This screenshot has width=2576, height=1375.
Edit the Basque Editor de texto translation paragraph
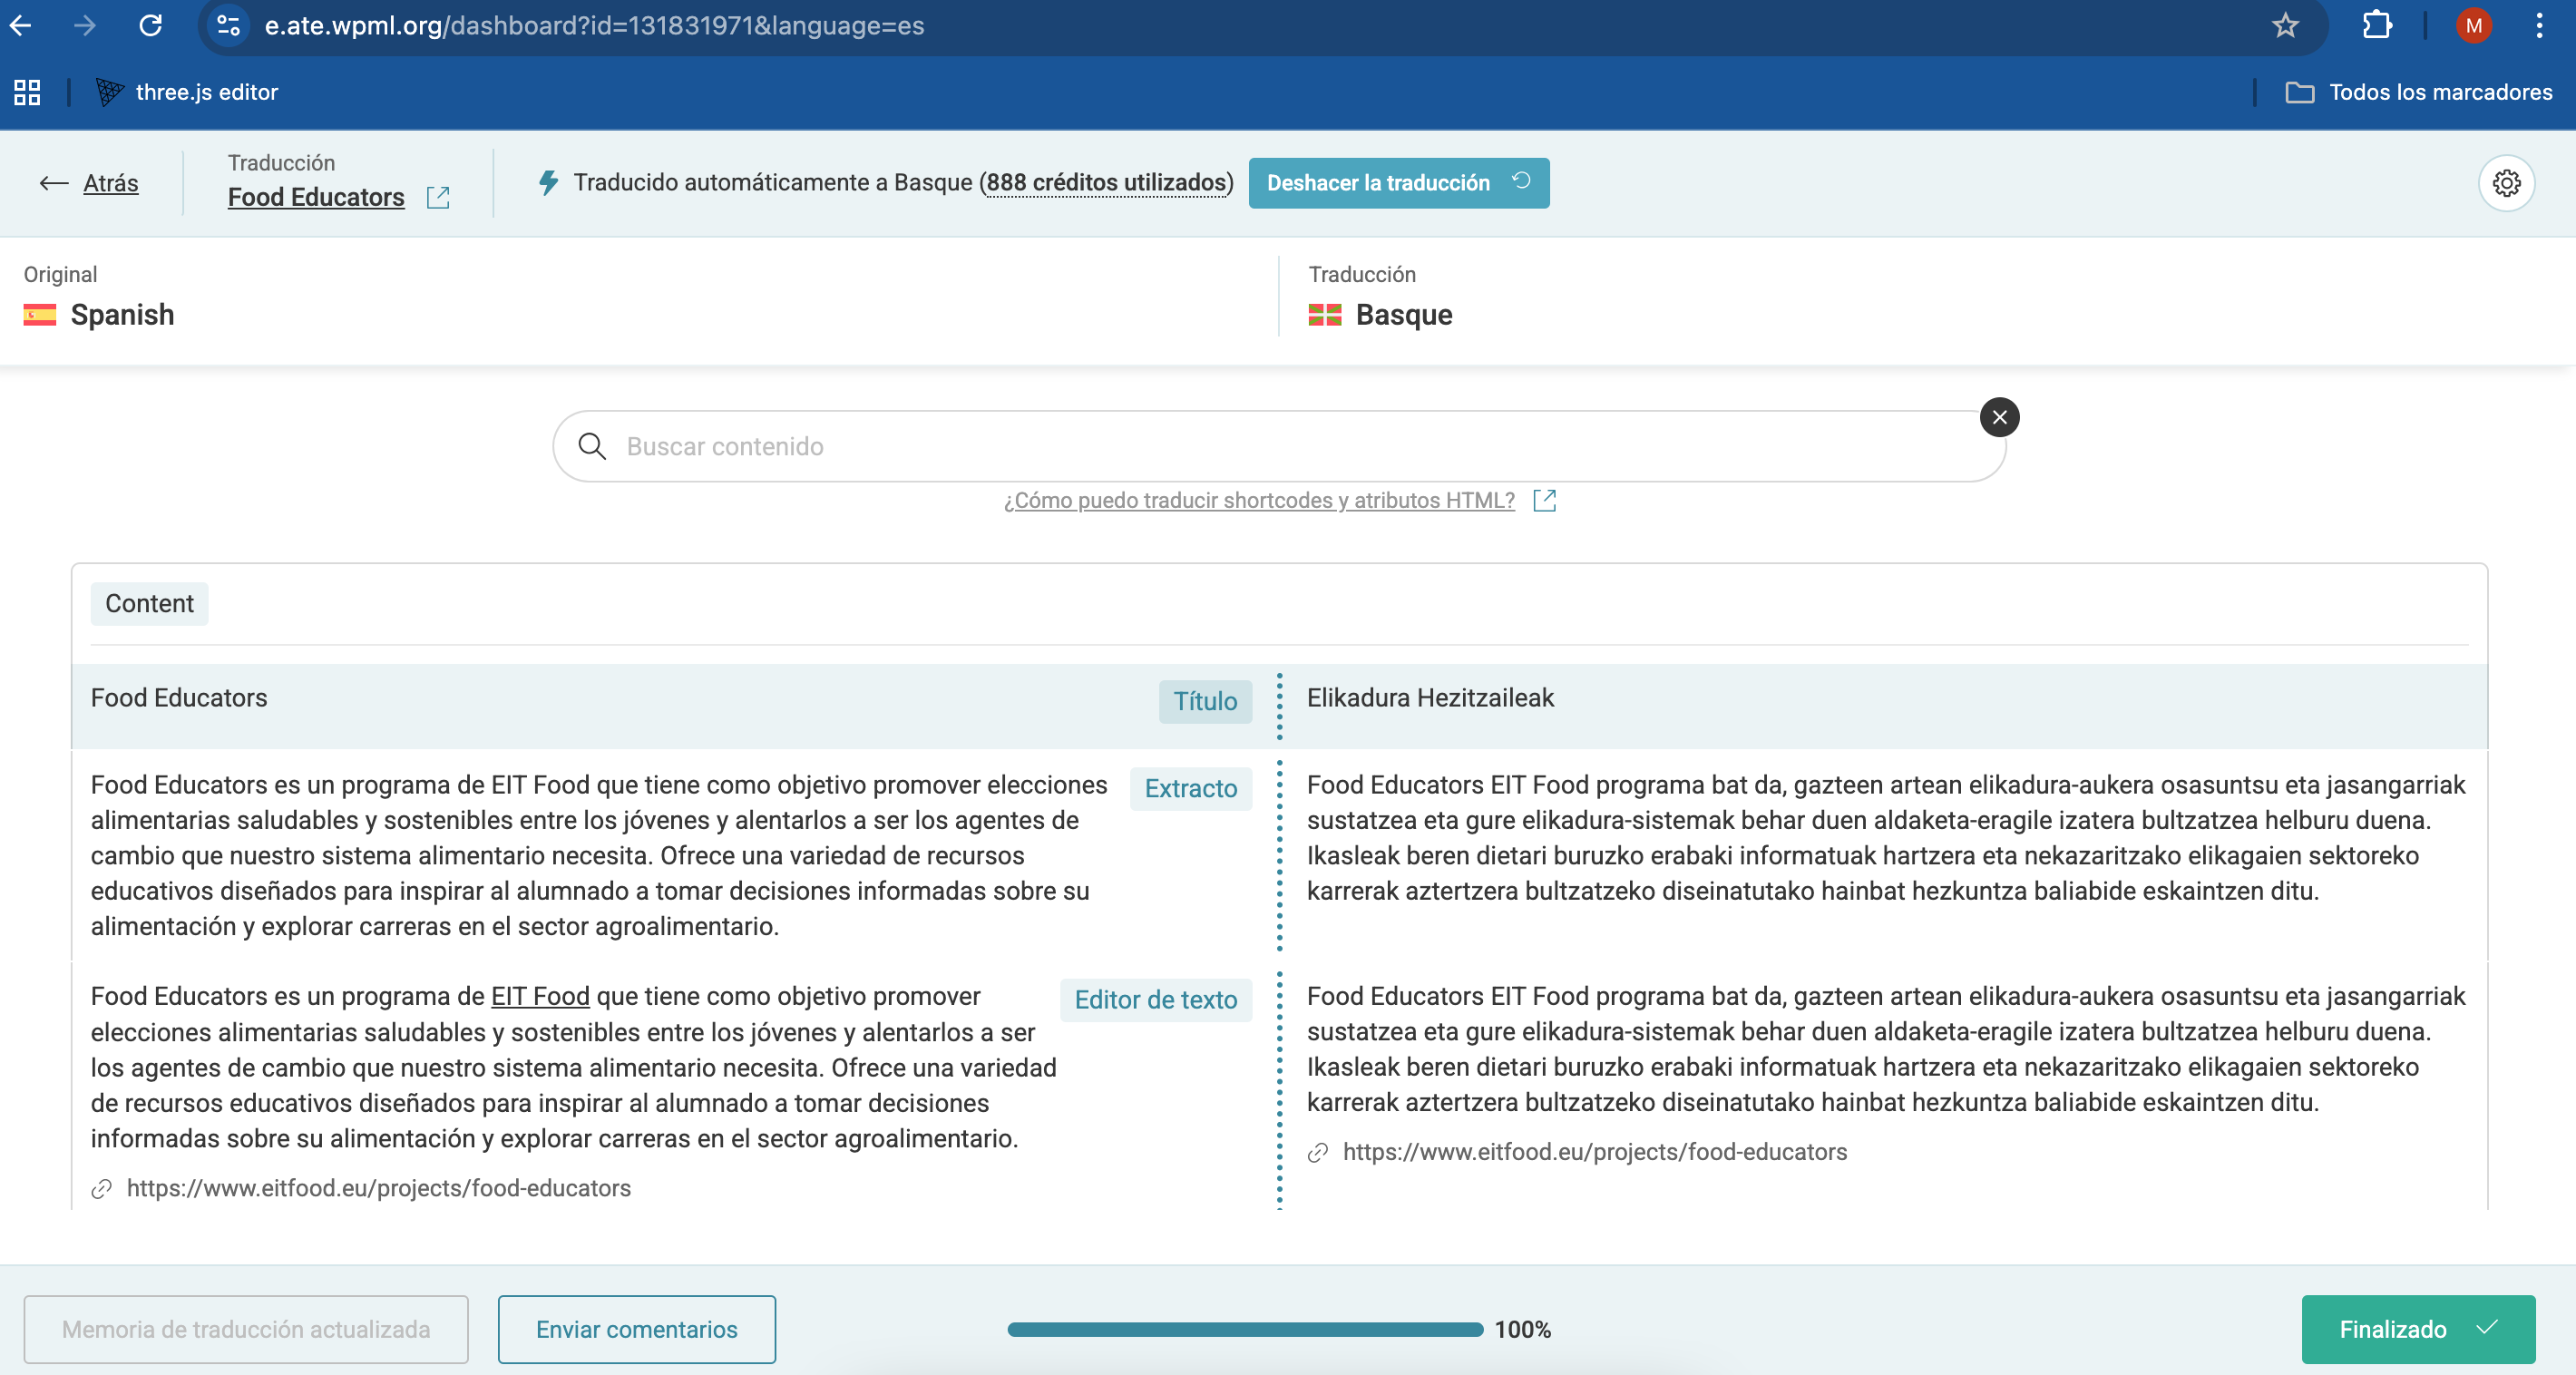pyautogui.click(x=1886, y=1049)
